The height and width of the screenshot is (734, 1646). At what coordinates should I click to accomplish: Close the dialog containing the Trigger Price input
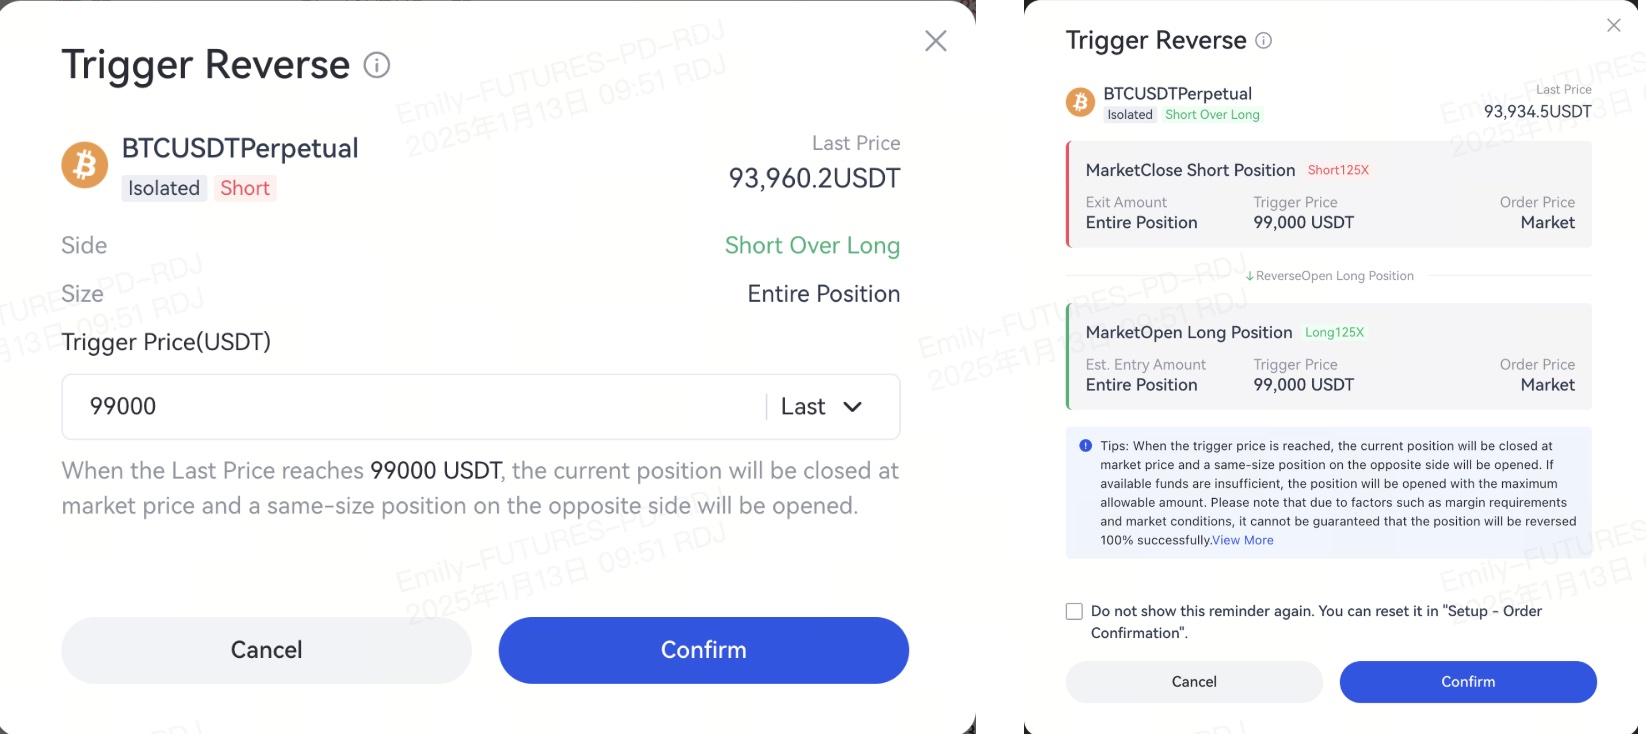(x=935, y=41)
